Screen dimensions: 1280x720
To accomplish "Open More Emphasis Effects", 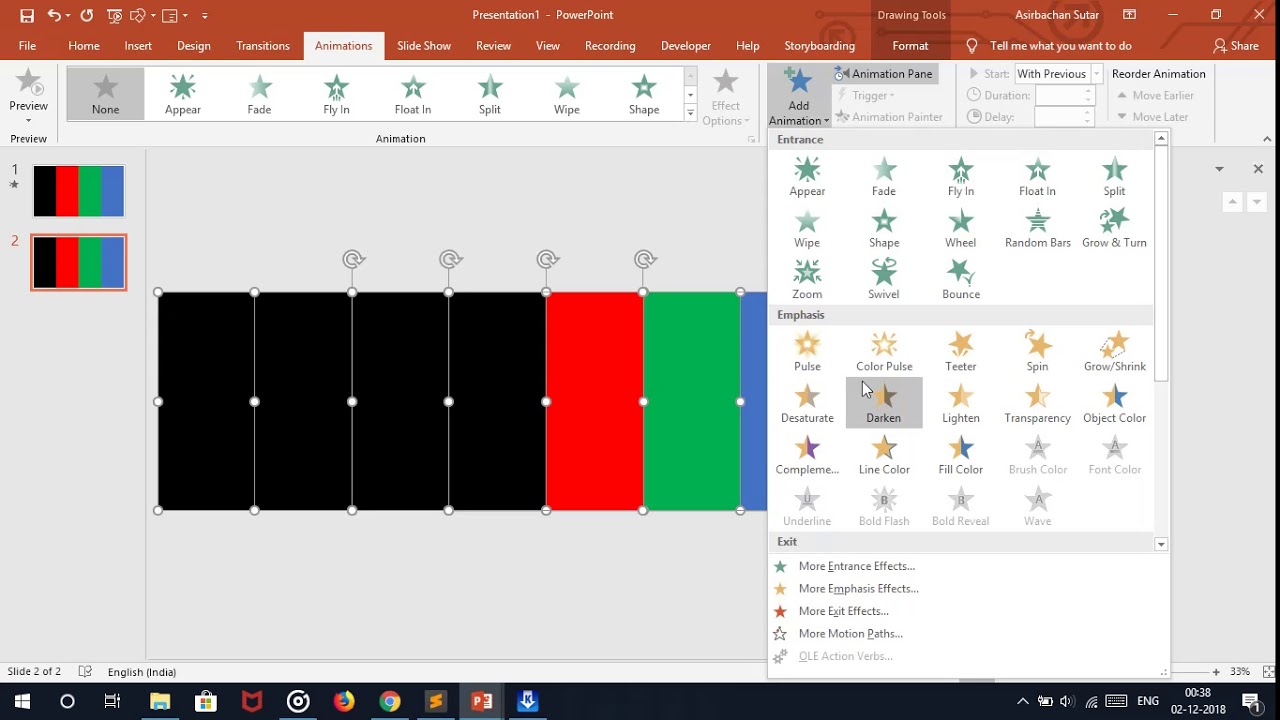I will click(x=968, y=589).
